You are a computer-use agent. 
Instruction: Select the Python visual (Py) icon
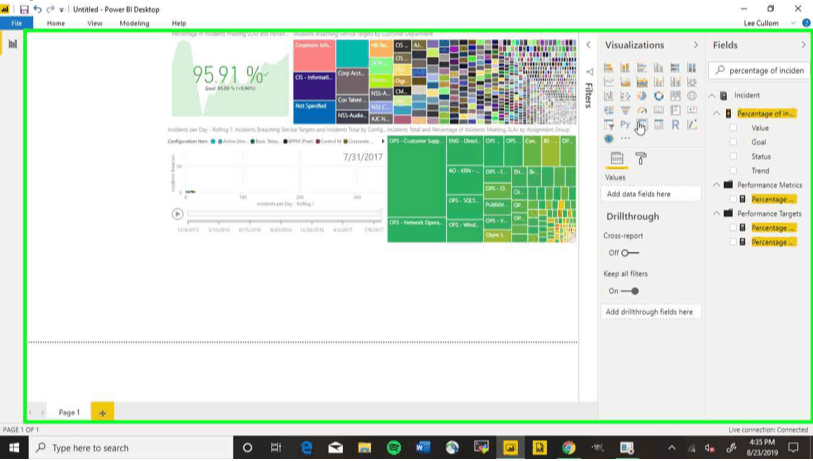point(625,124)
